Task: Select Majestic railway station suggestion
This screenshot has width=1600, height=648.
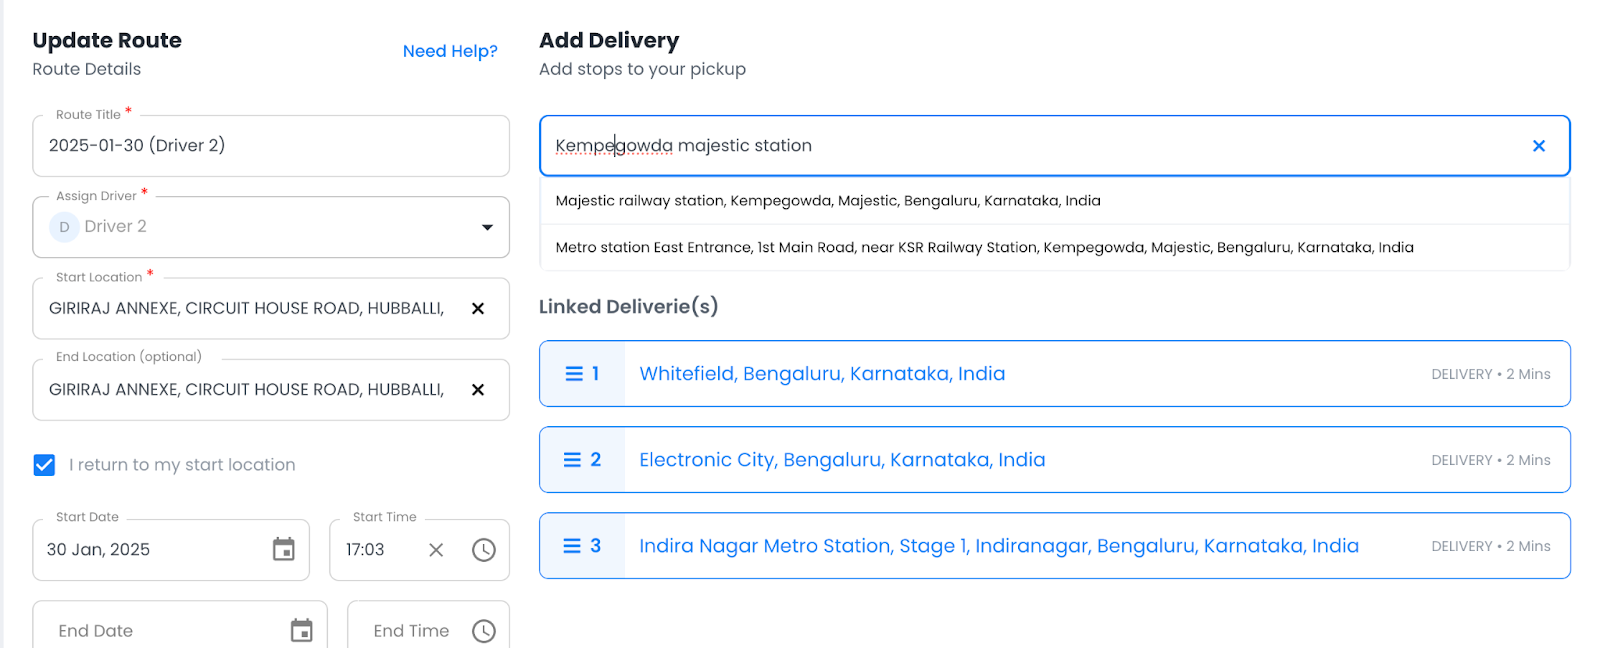Action: click(827, 200)
